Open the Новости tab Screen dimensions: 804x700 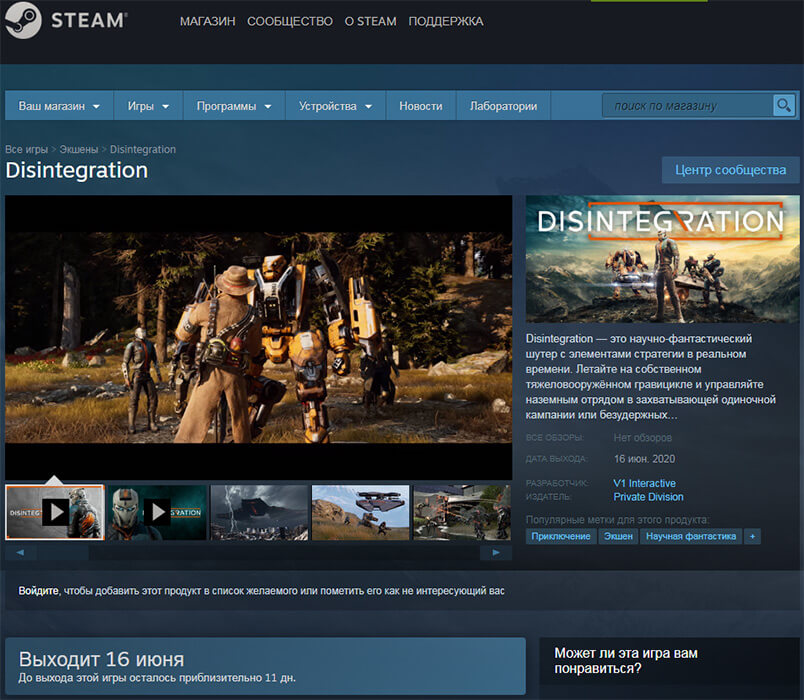421,106
